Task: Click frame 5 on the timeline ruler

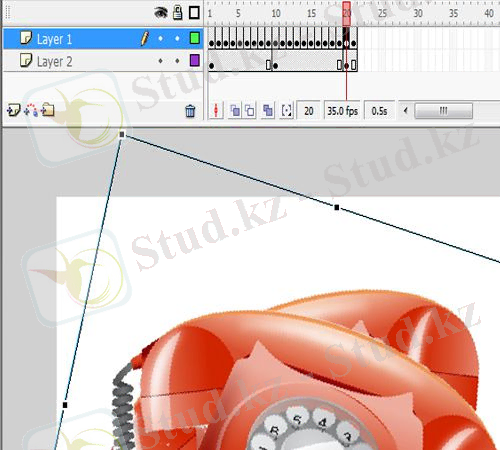Action: pyautogui.click(x=238, y=13)
